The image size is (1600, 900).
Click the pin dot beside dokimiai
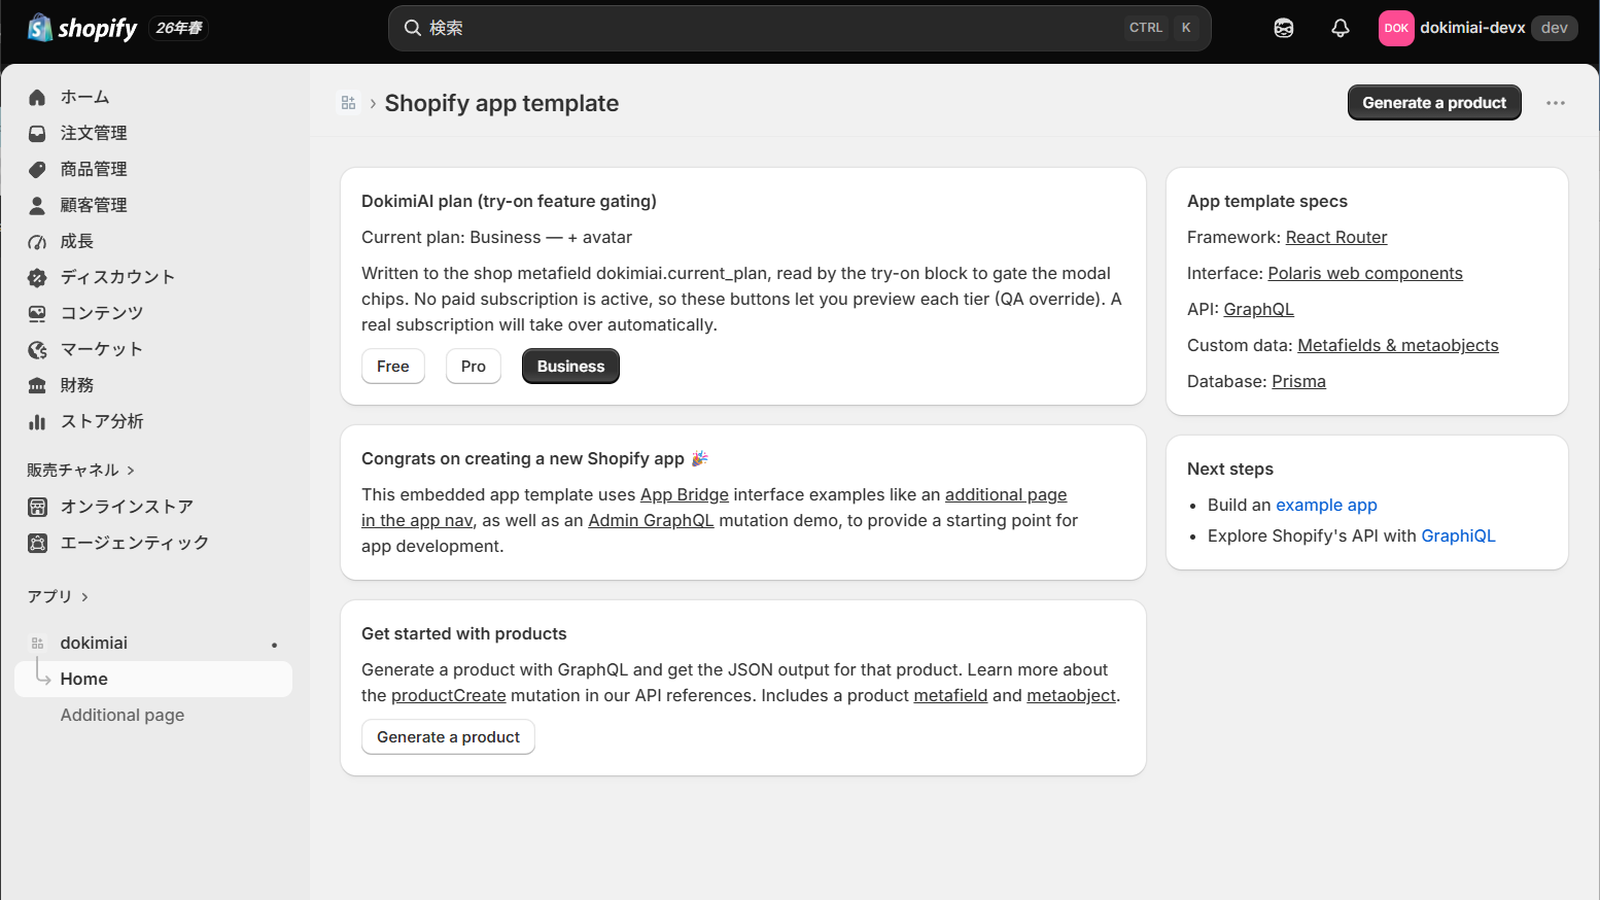(274, 645)
